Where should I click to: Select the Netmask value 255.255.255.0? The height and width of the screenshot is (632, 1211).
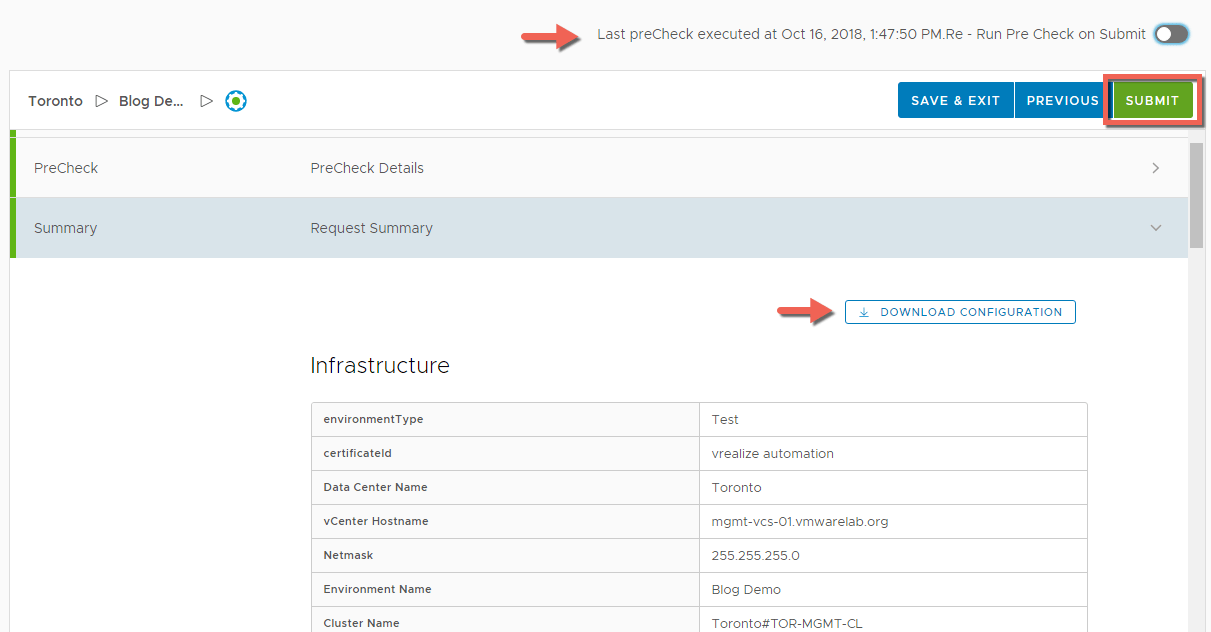(755, 555)
